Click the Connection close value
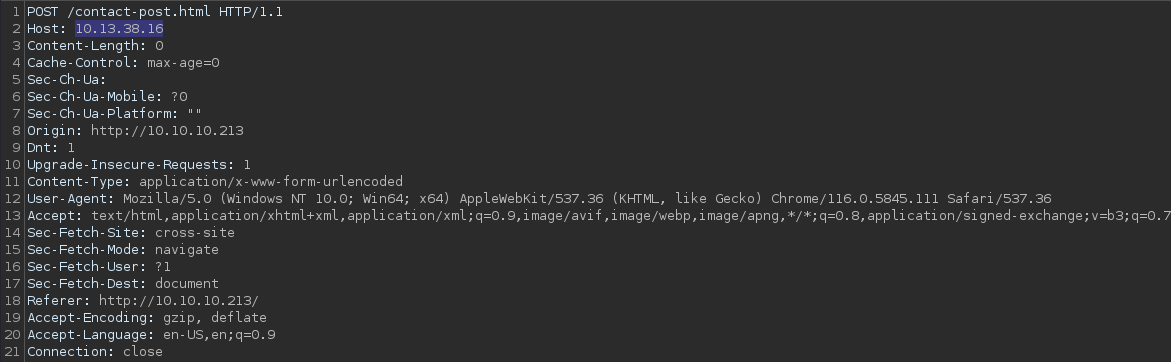The width and height of the screenshot is (1171, 362). [x=143, y=352]
